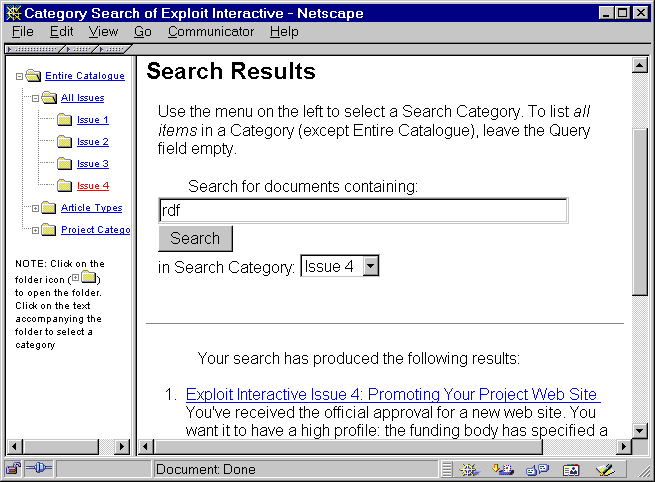Click the left frame horizontal scrollbar thumb
This screenshot has width=655, height=482.
[61, 446]
